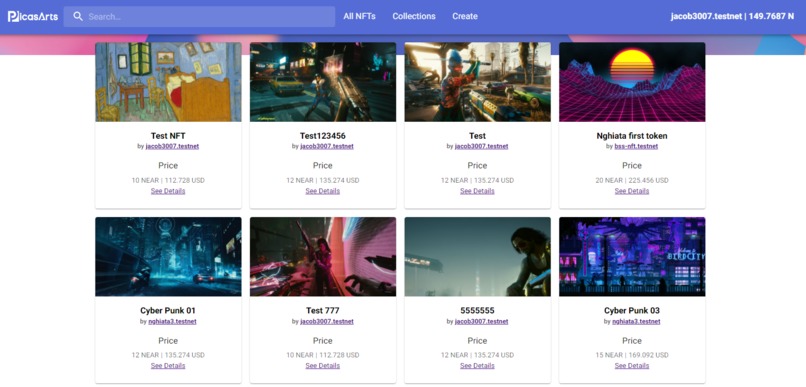Click the Test123456 title text

coord(323,136)
